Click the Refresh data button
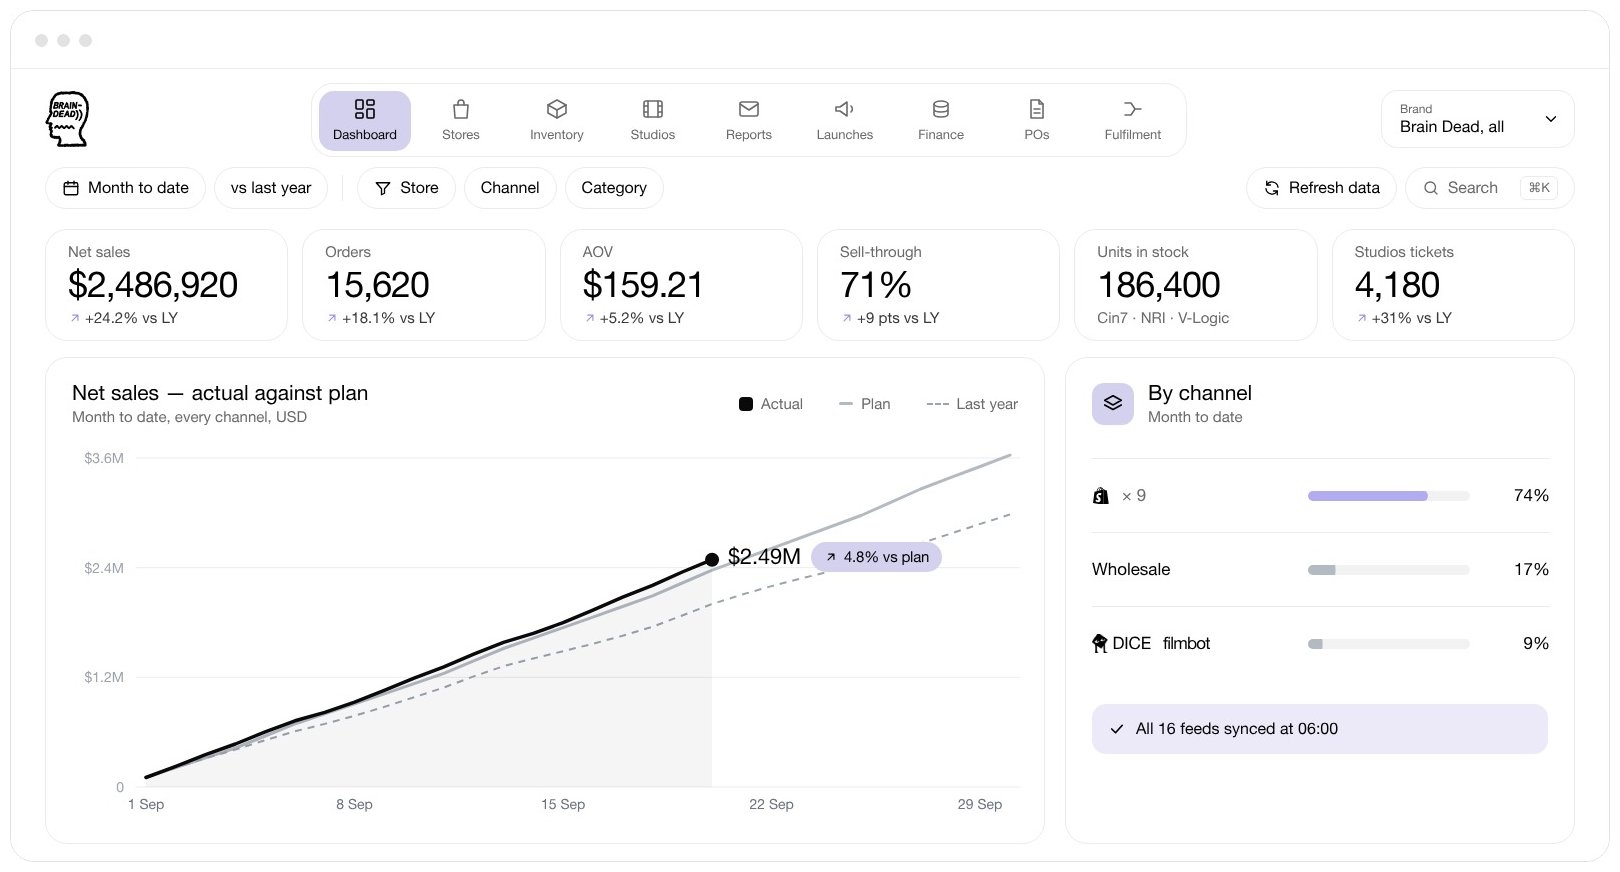 (1322, 188)
